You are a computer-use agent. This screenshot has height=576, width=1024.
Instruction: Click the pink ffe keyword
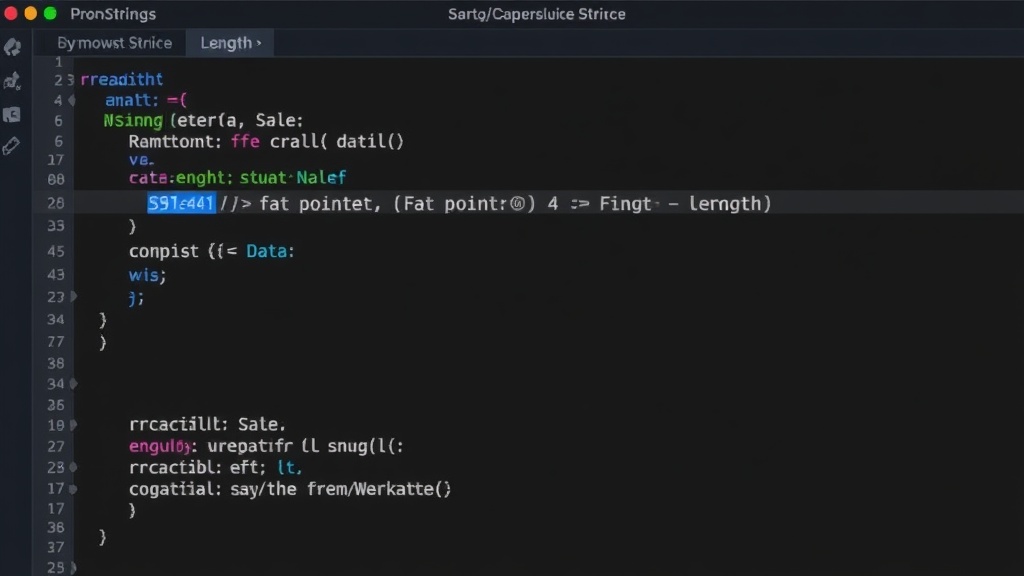click(246, 142)
